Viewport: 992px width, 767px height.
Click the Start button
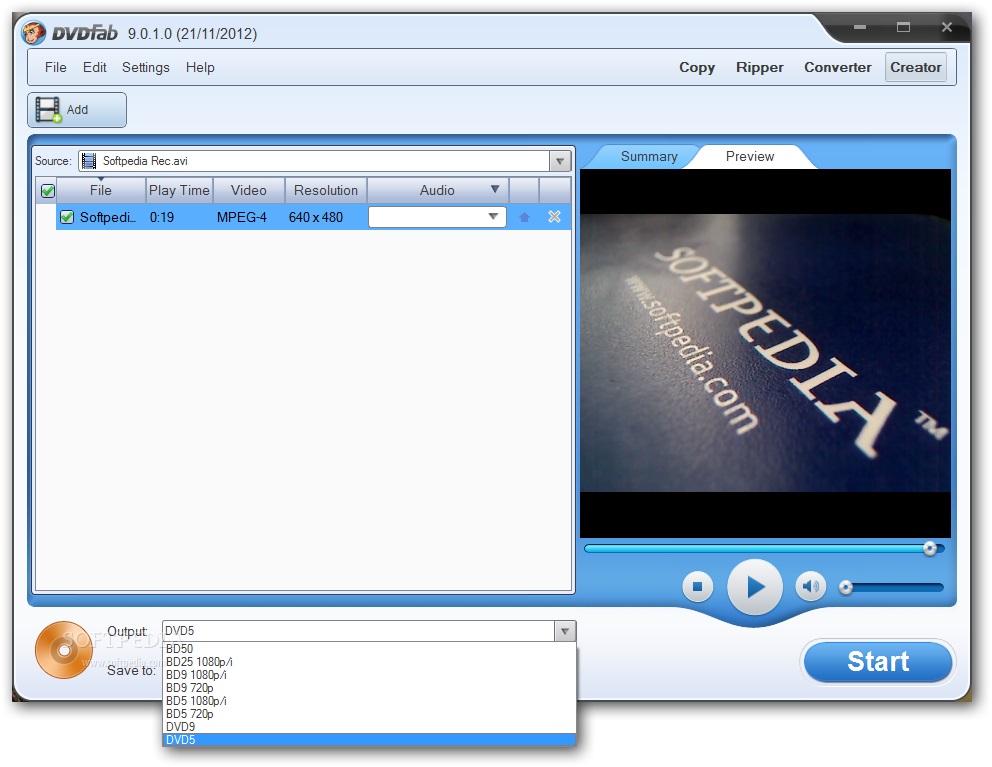coord(877,661)
